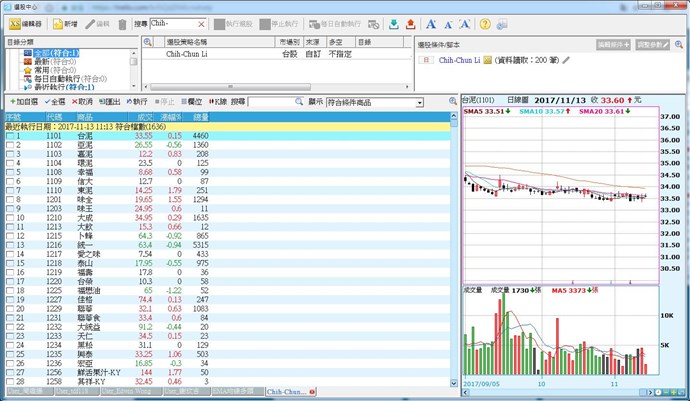Tick the checkbox for 1216 統一

(10, 244)
